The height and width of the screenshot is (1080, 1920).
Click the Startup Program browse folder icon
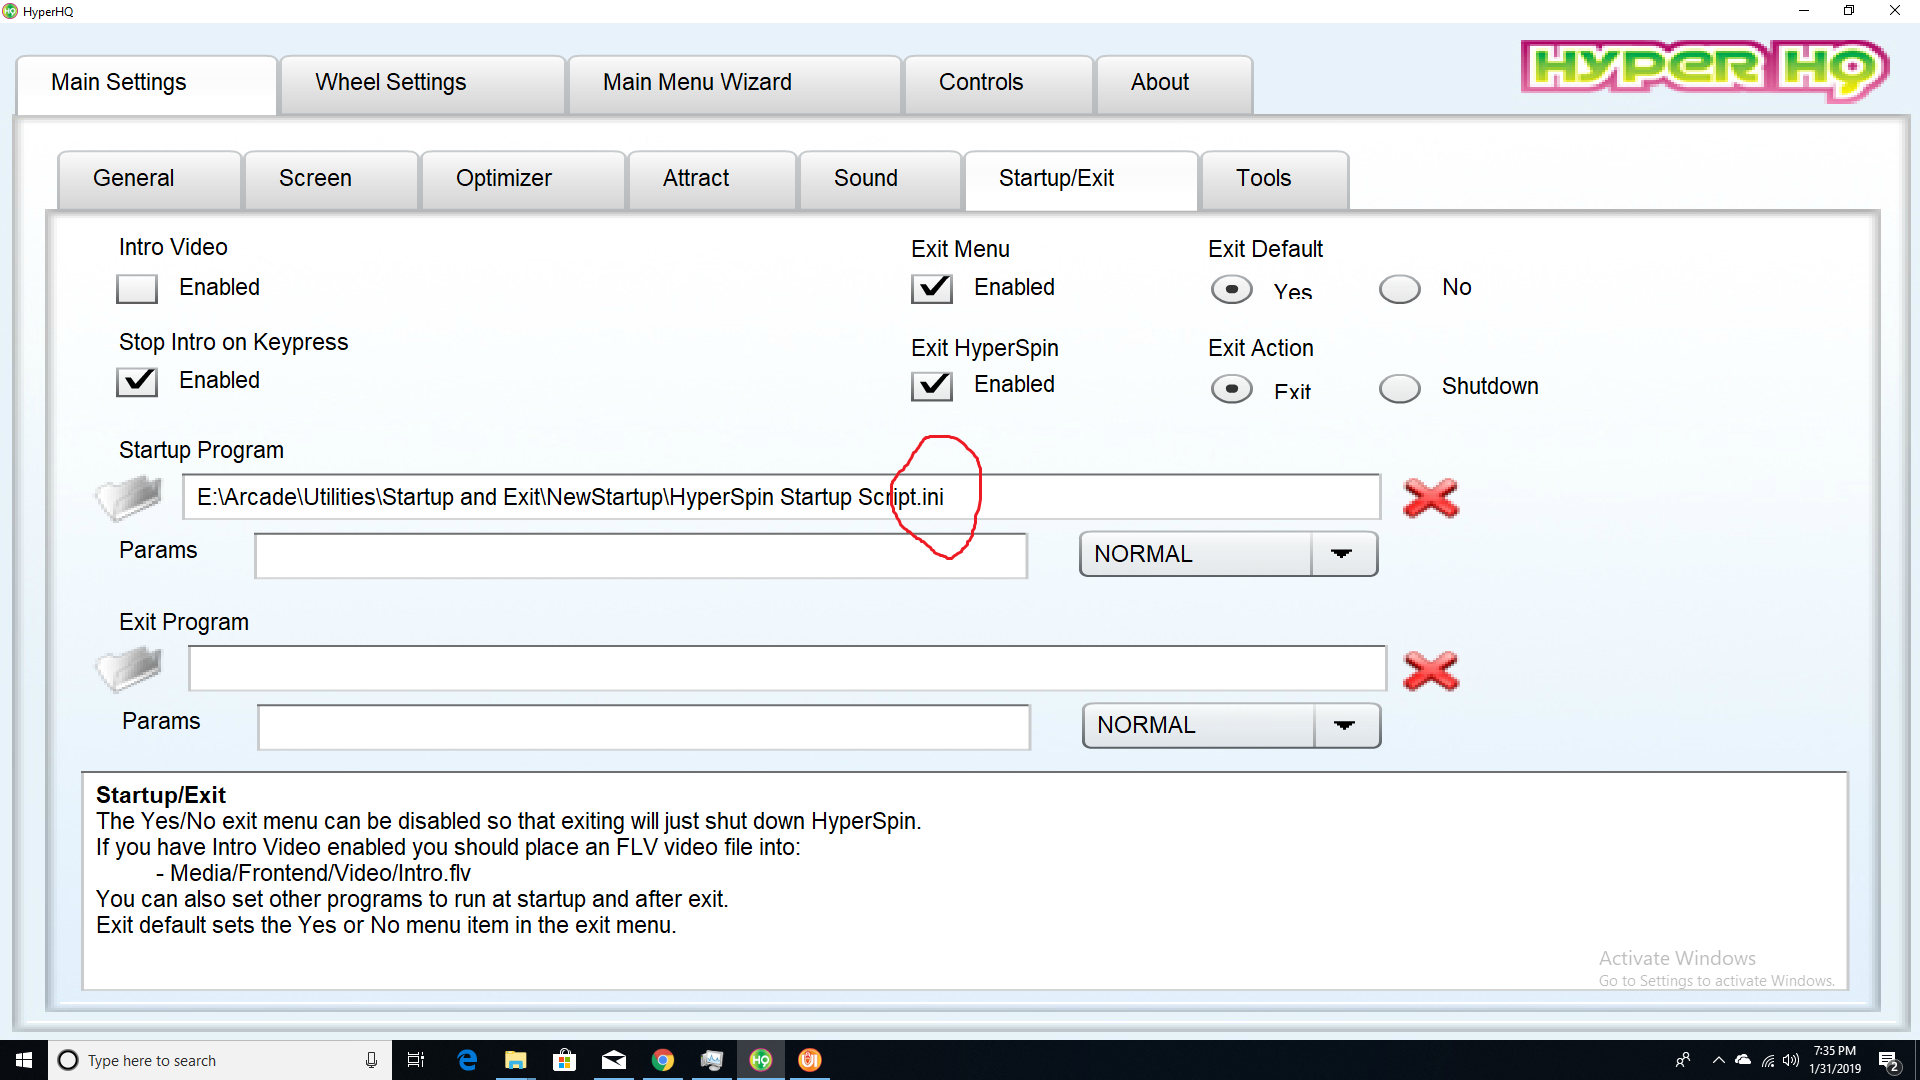[x=129, y=497]
